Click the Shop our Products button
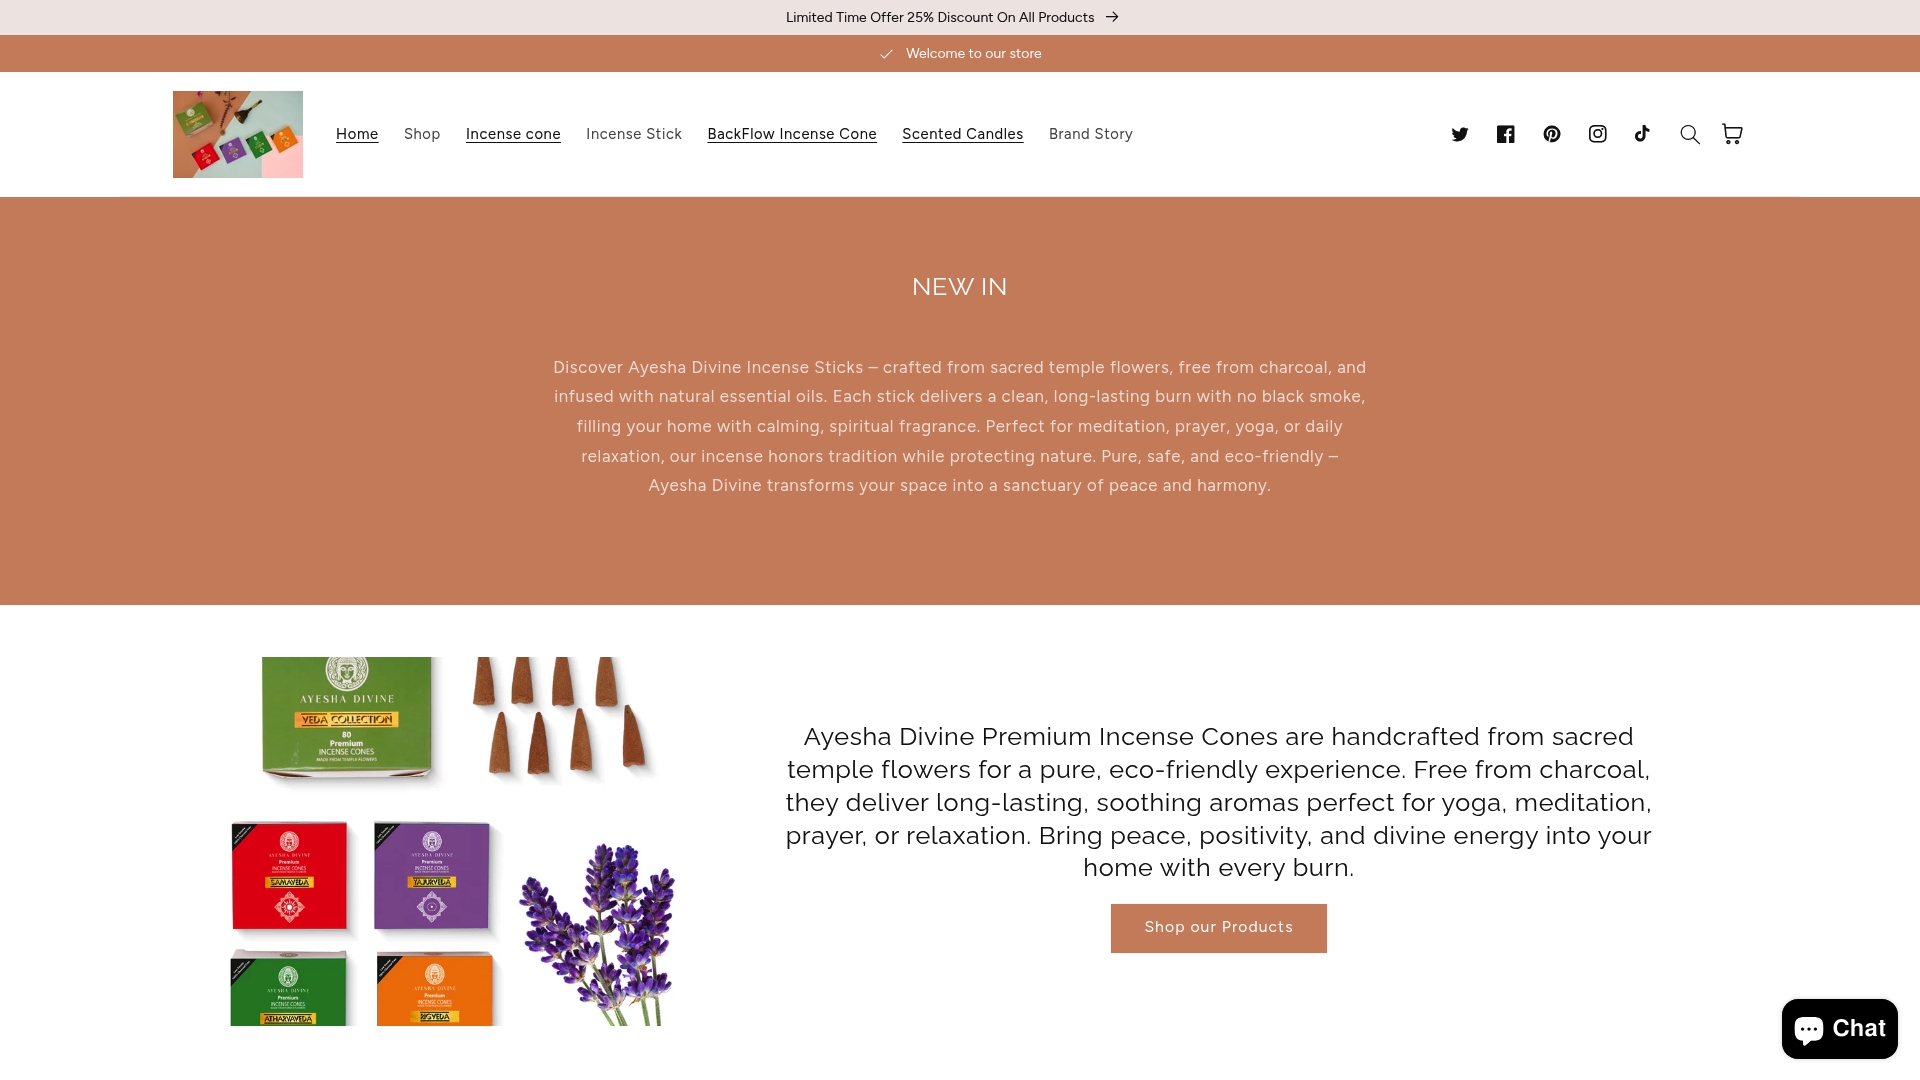Viewport: 1920px width, 1080px height. click(x=1219, y=928)
